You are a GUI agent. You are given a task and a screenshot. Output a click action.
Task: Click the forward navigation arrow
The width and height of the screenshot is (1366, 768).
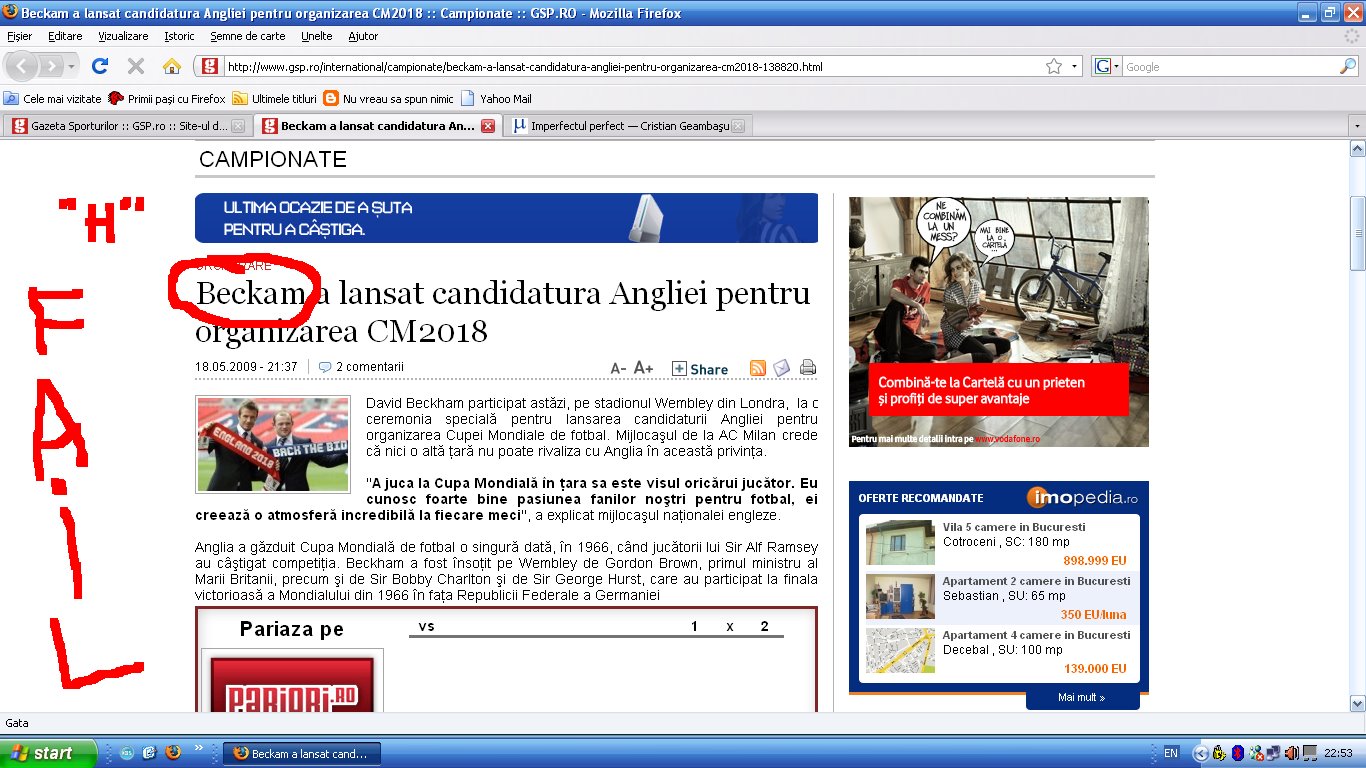52,67
